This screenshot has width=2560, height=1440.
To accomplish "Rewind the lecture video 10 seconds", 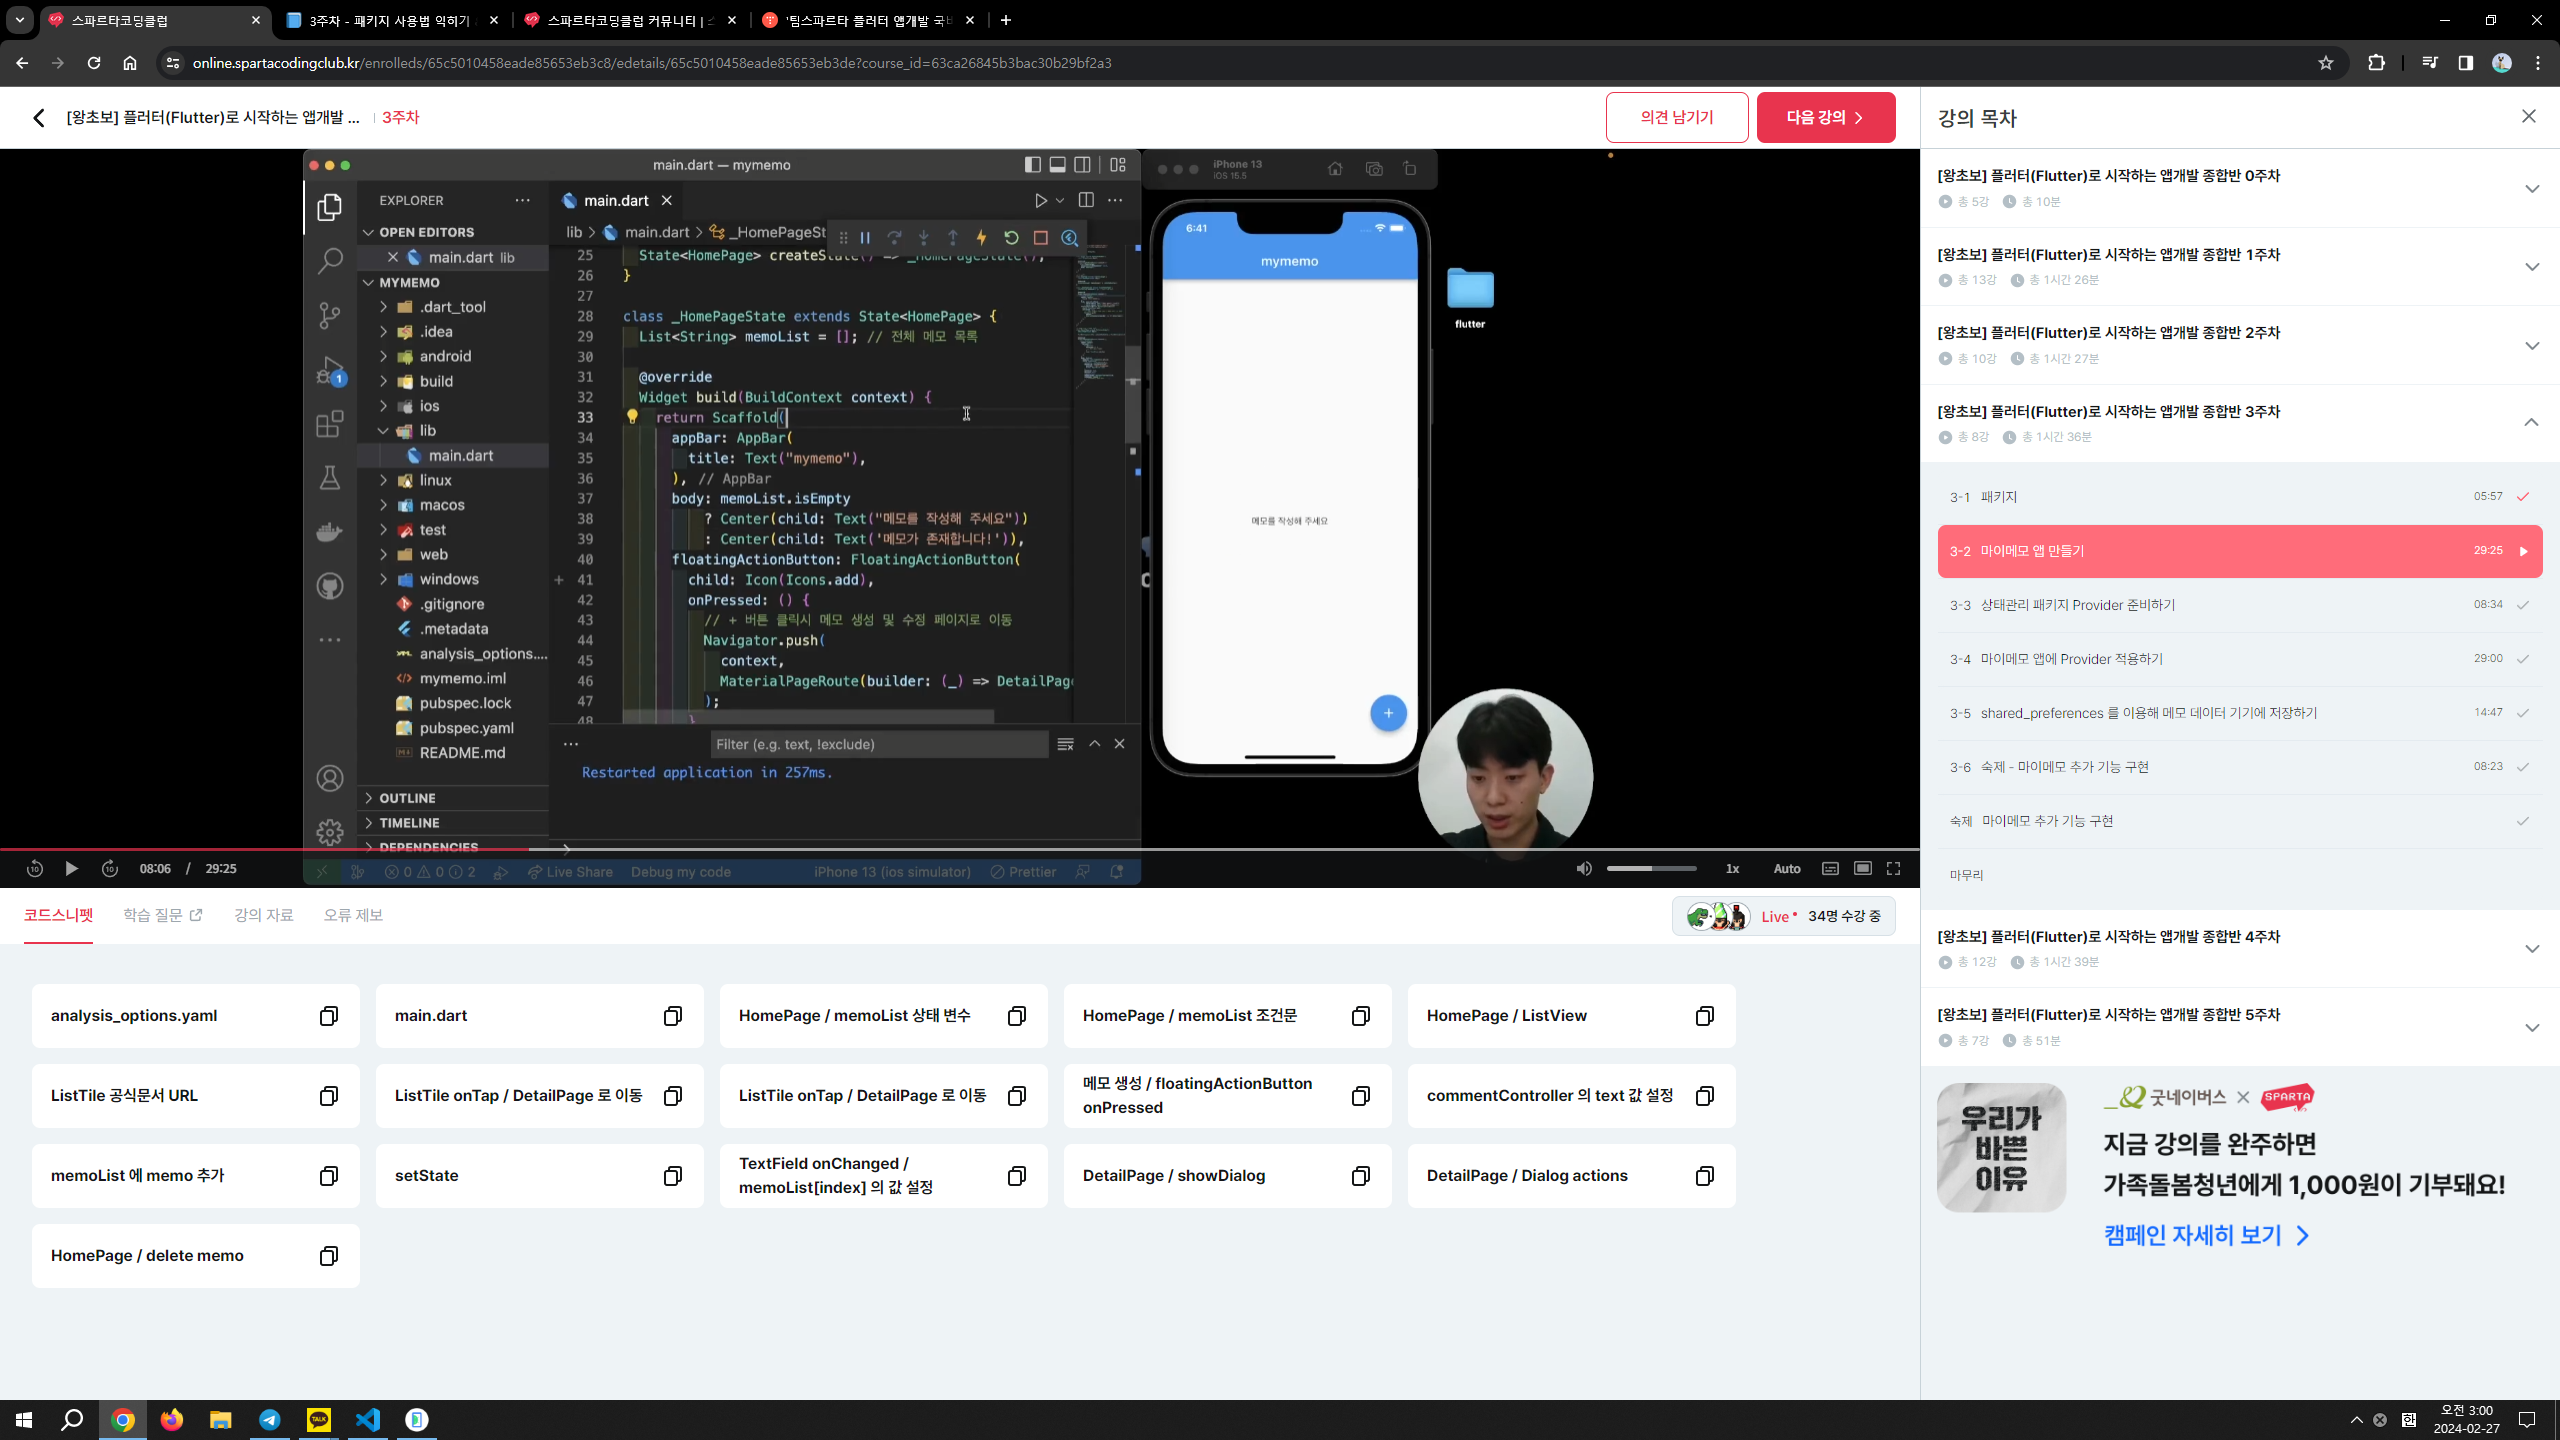I will [34, 869].
